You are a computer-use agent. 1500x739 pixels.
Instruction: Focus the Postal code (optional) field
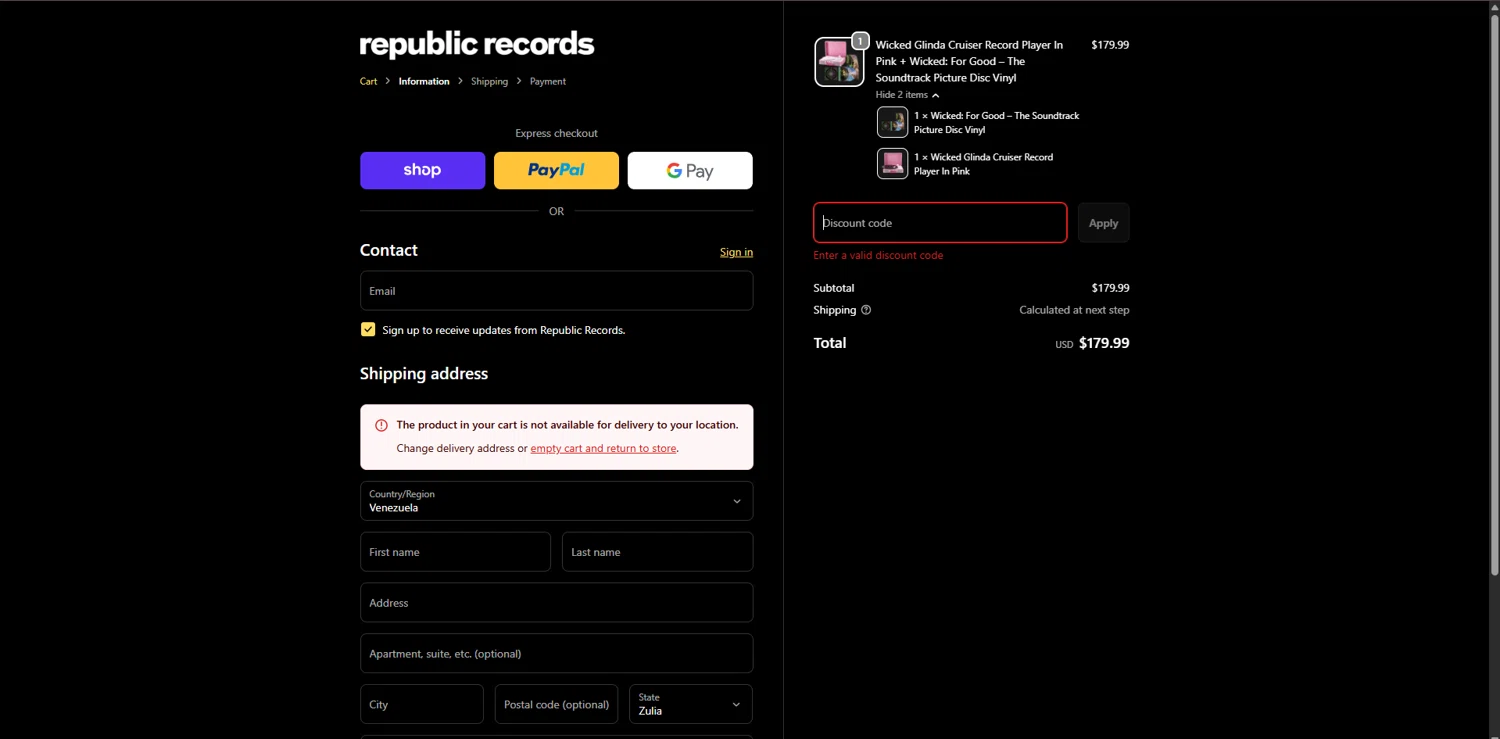(x=556, y=704)
